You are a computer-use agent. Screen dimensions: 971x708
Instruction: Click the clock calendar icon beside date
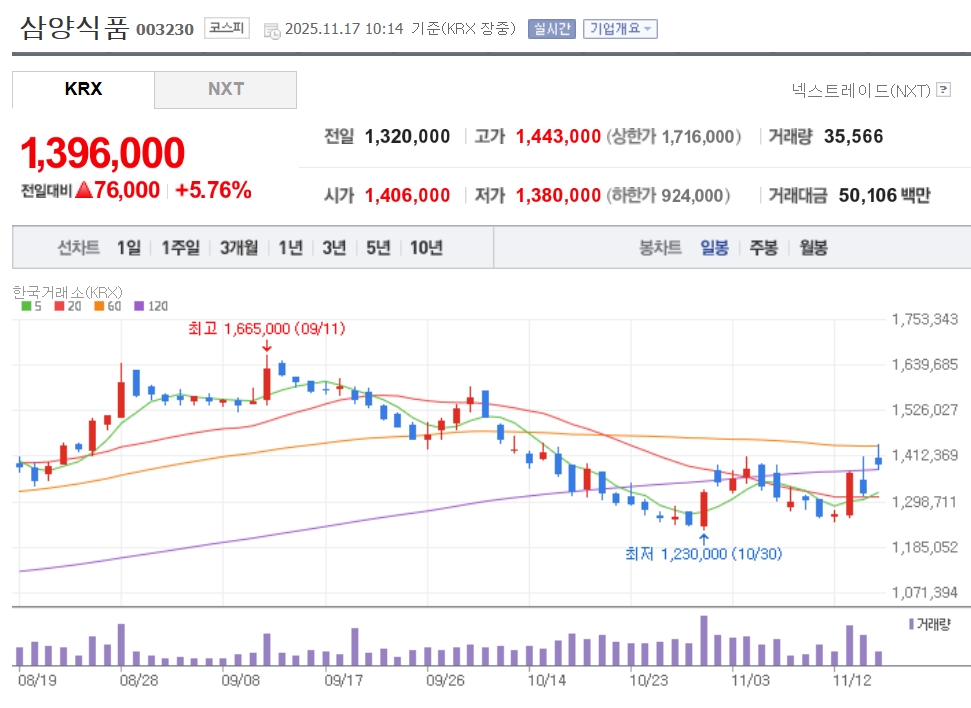[272, 30]
